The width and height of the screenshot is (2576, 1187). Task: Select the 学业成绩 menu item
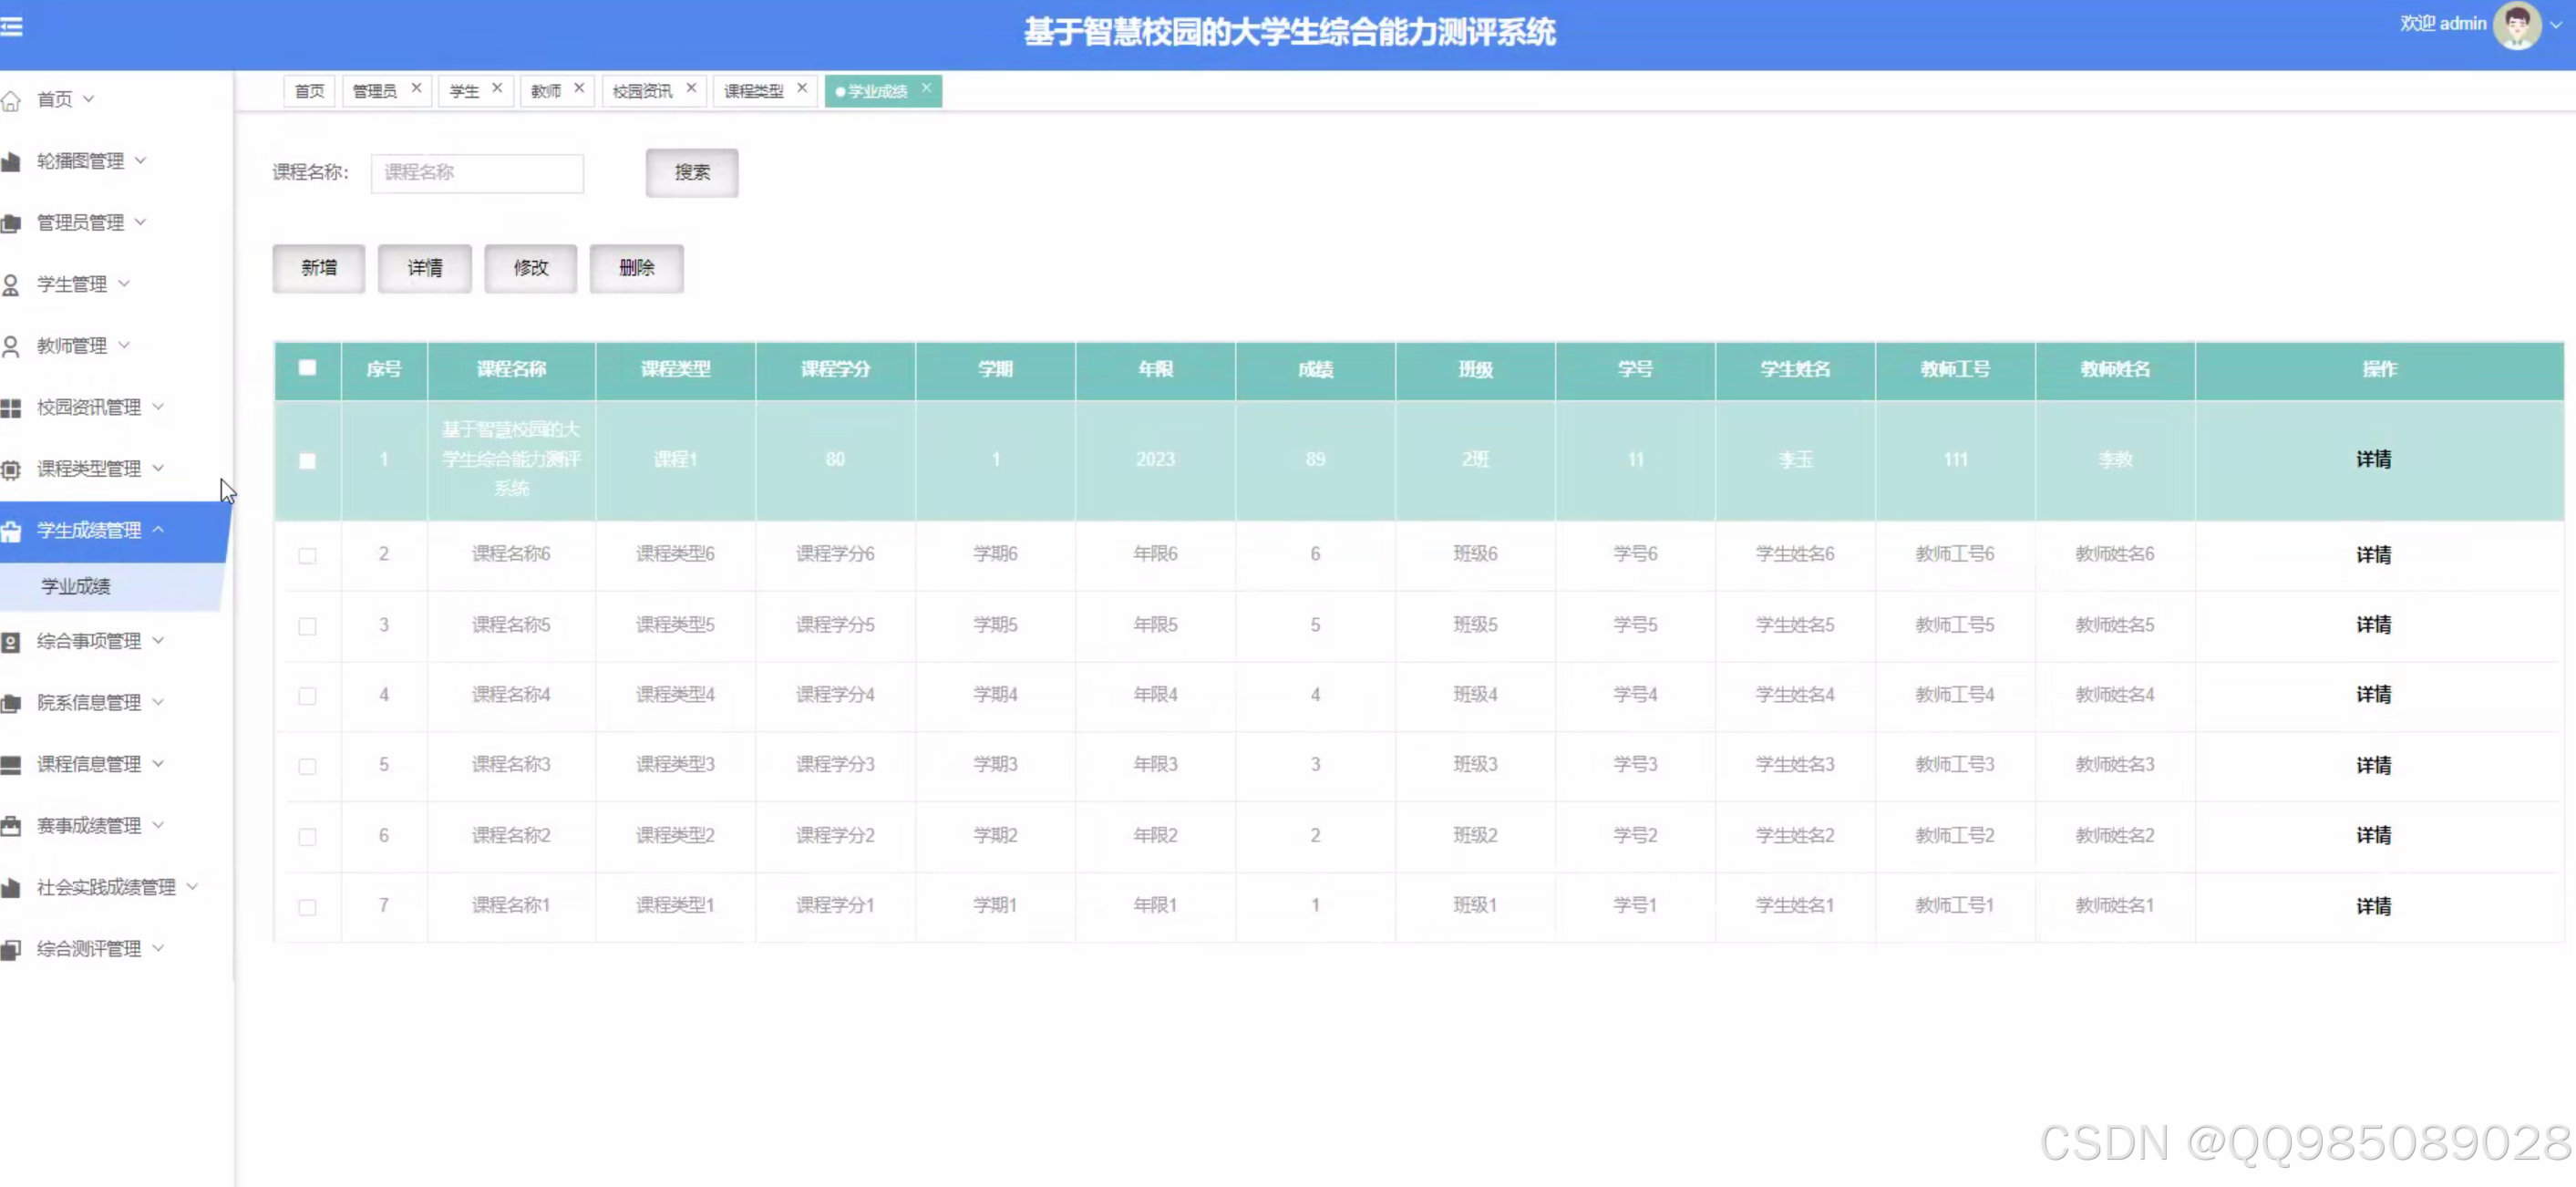click(75, 587)
